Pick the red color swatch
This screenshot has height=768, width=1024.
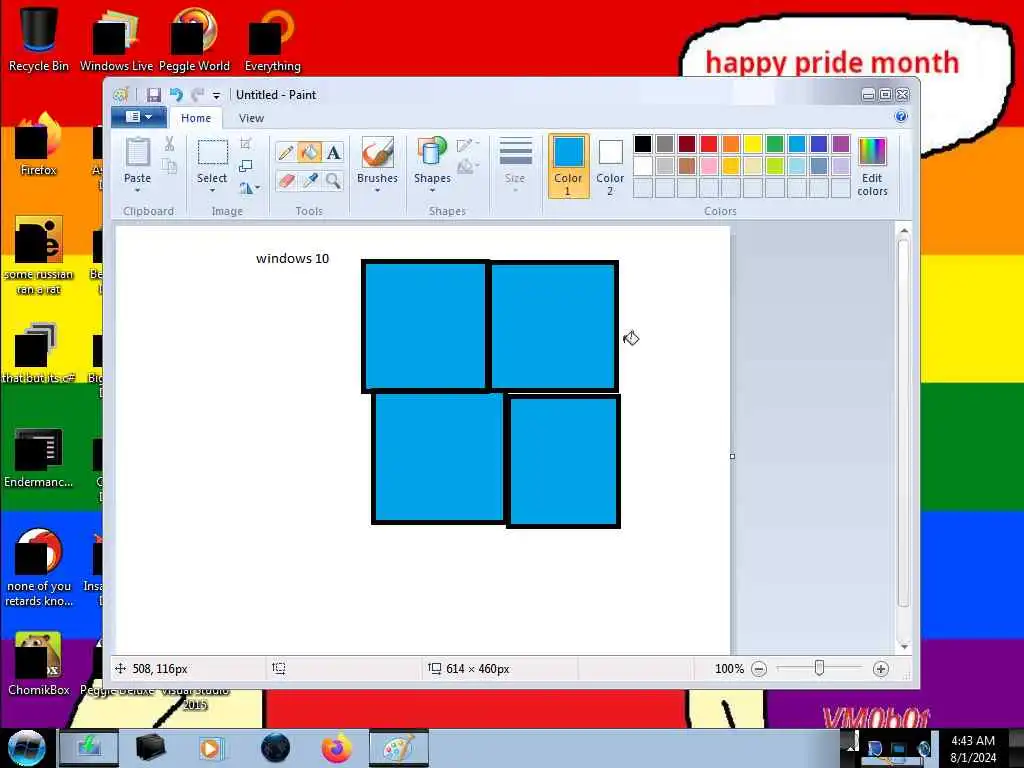709,144
